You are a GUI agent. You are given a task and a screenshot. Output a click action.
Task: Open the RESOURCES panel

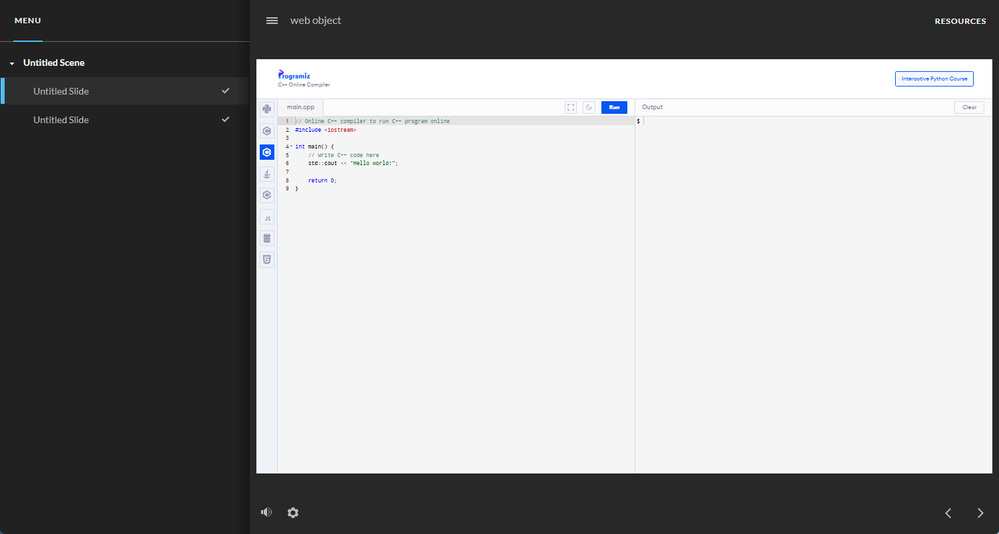pyautogui.click(x=960, y=21)
